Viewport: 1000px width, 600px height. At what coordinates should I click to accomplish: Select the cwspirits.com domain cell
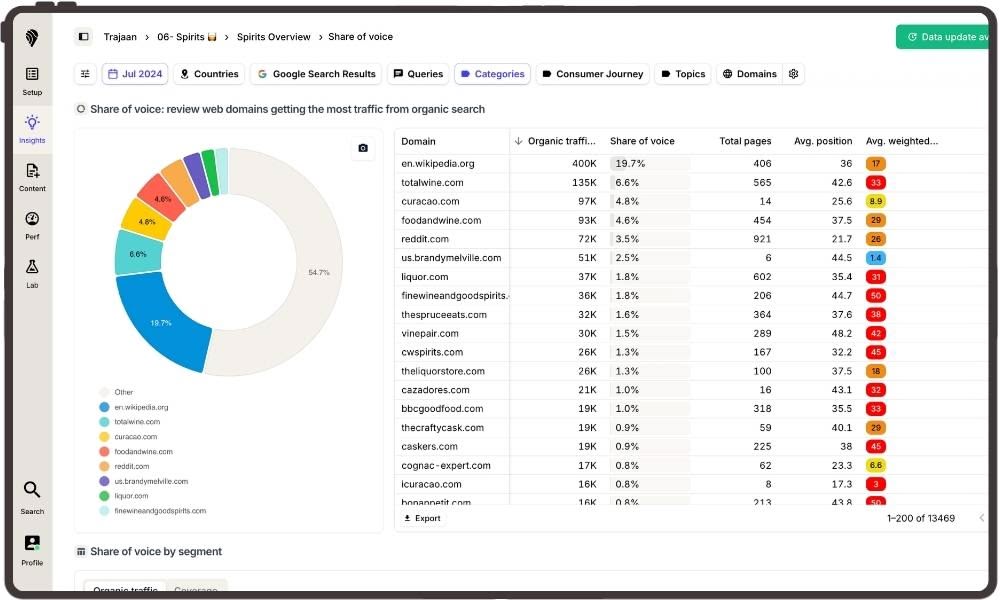[x=453, y=352]
